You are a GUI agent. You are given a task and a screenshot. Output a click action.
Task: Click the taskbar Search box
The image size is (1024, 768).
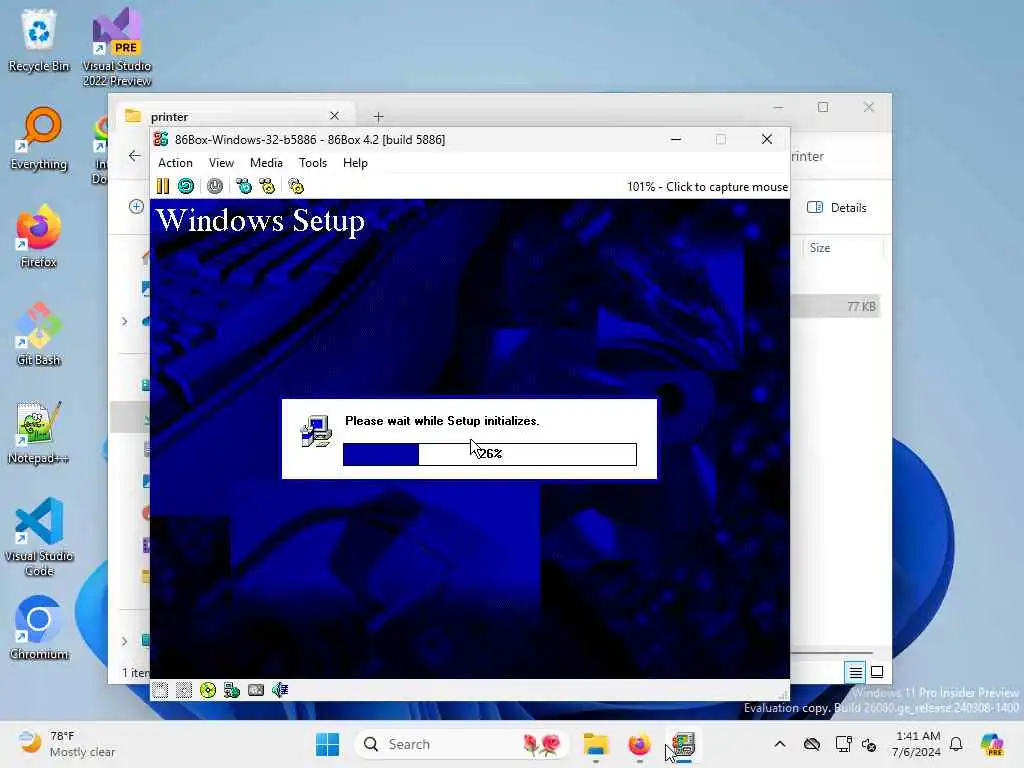tap(461, 744)
